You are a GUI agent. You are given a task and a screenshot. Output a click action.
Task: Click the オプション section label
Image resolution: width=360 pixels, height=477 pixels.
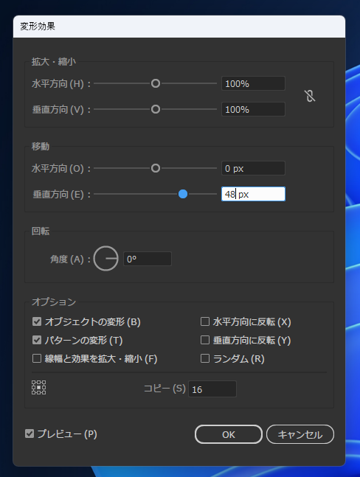coord(54,302)
